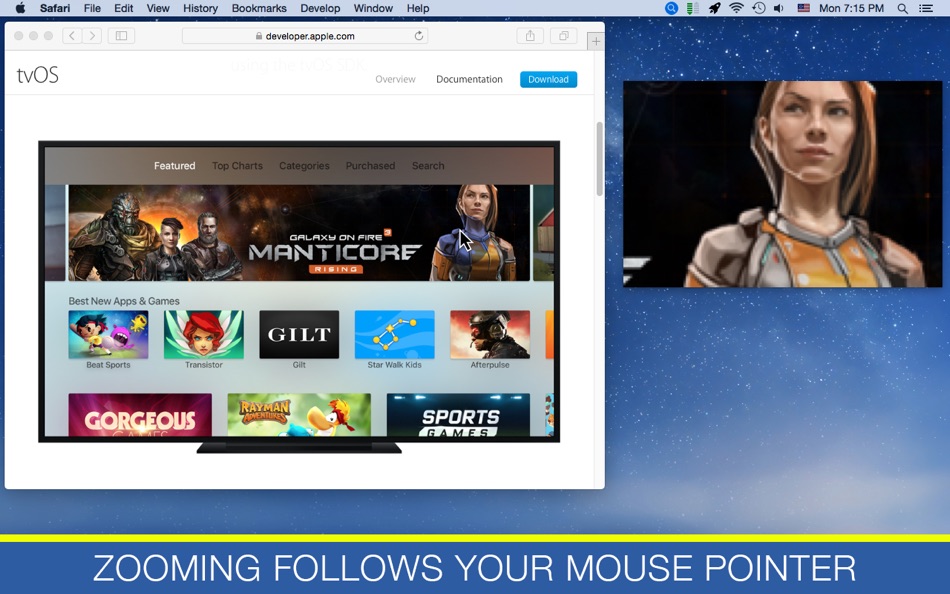Open the US flag input source menu
The width and height of the screenshot is (950, 594).
point(803,8)
